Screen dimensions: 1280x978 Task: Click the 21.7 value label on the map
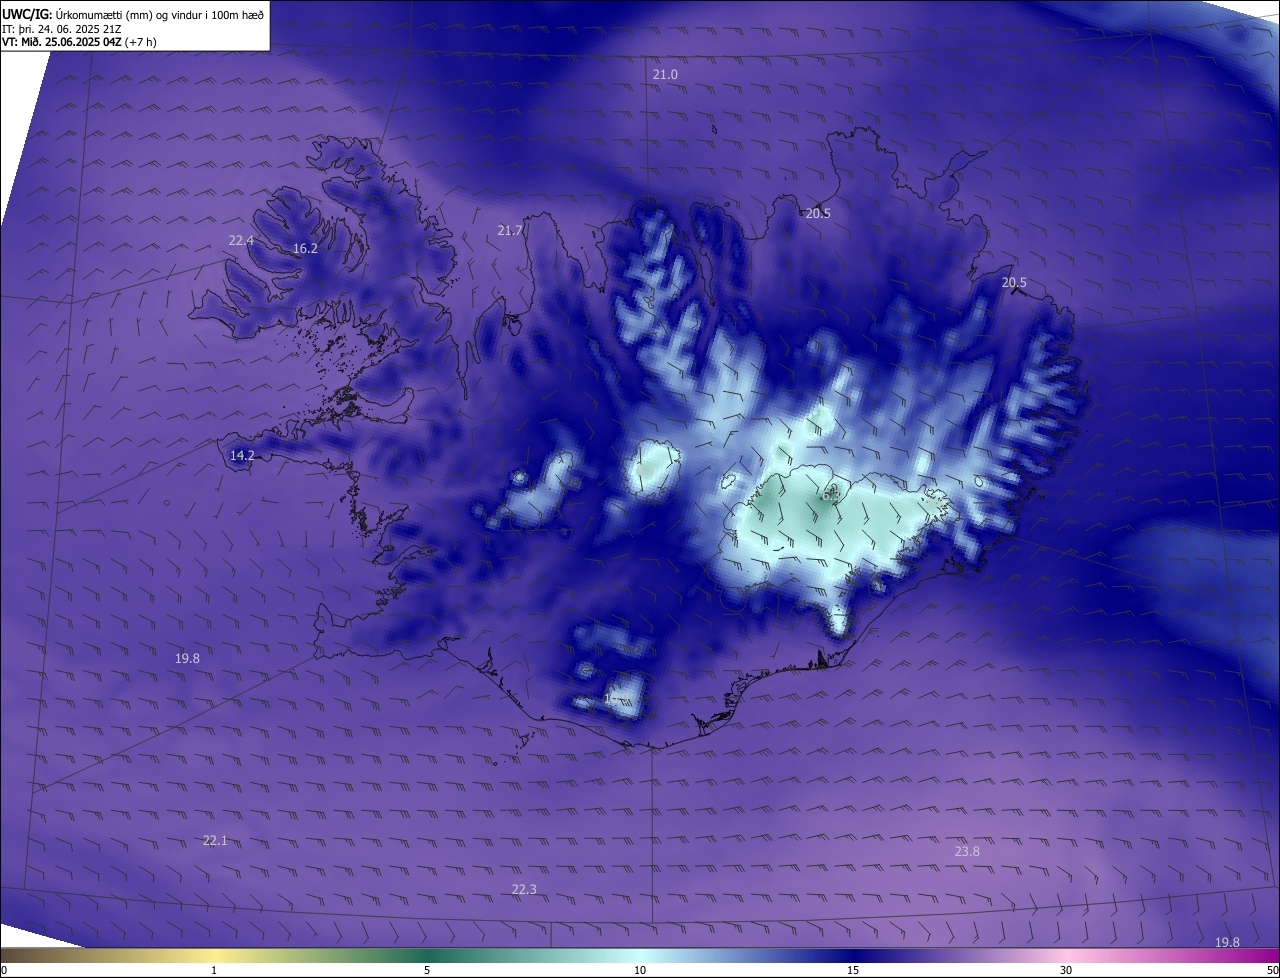click(x=510, y=231)
